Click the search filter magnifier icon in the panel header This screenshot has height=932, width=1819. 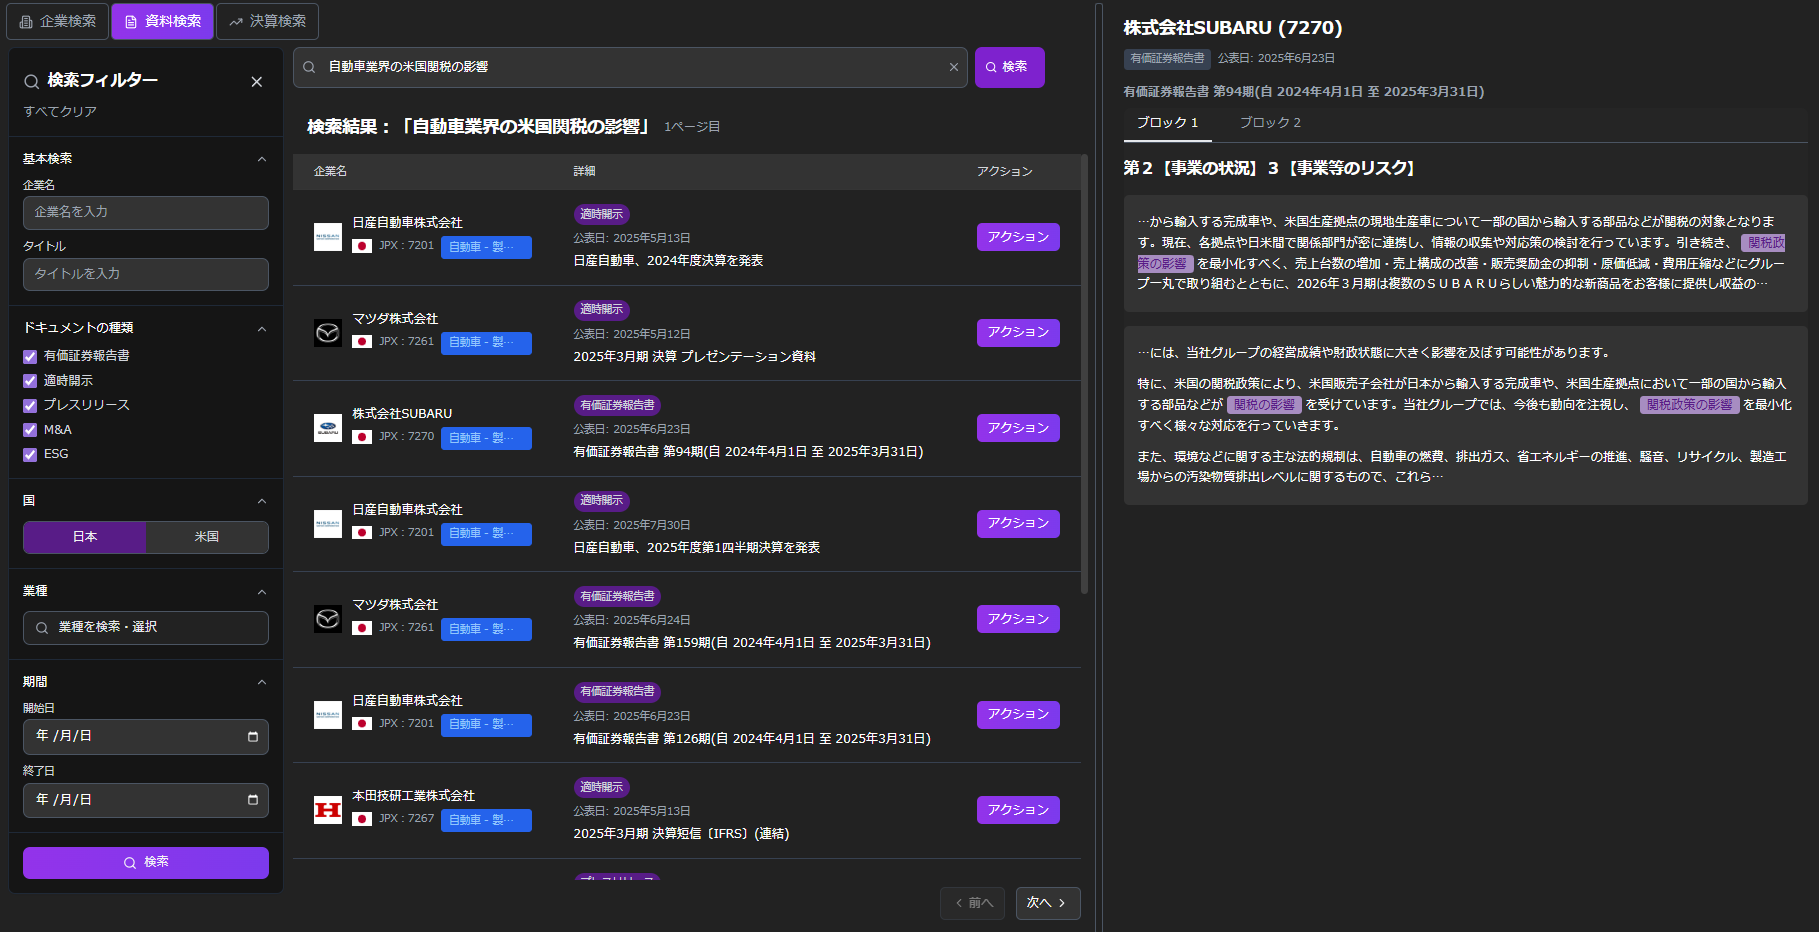[32, 81]
